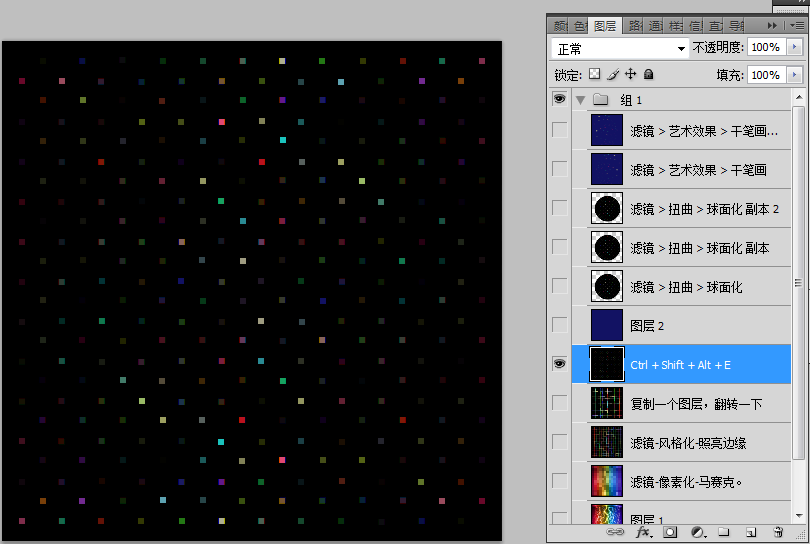Screen dimensions: 810x544
Task: Collapse the 组 1 group triangle
Action: 580,99
